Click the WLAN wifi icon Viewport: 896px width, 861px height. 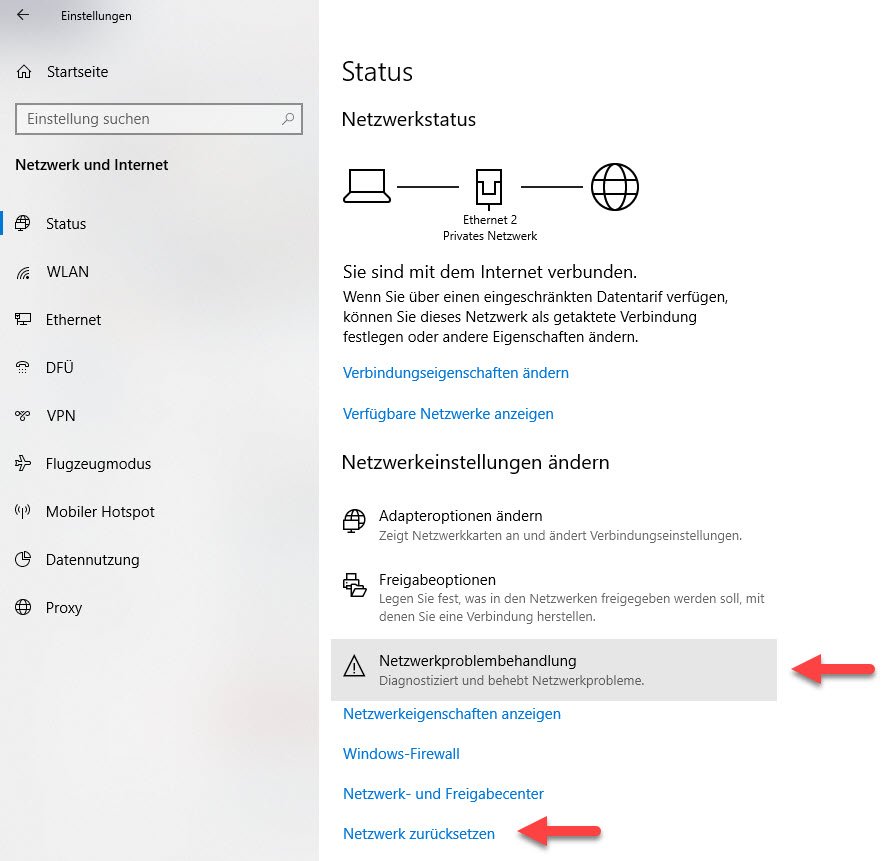click(23, 273)
